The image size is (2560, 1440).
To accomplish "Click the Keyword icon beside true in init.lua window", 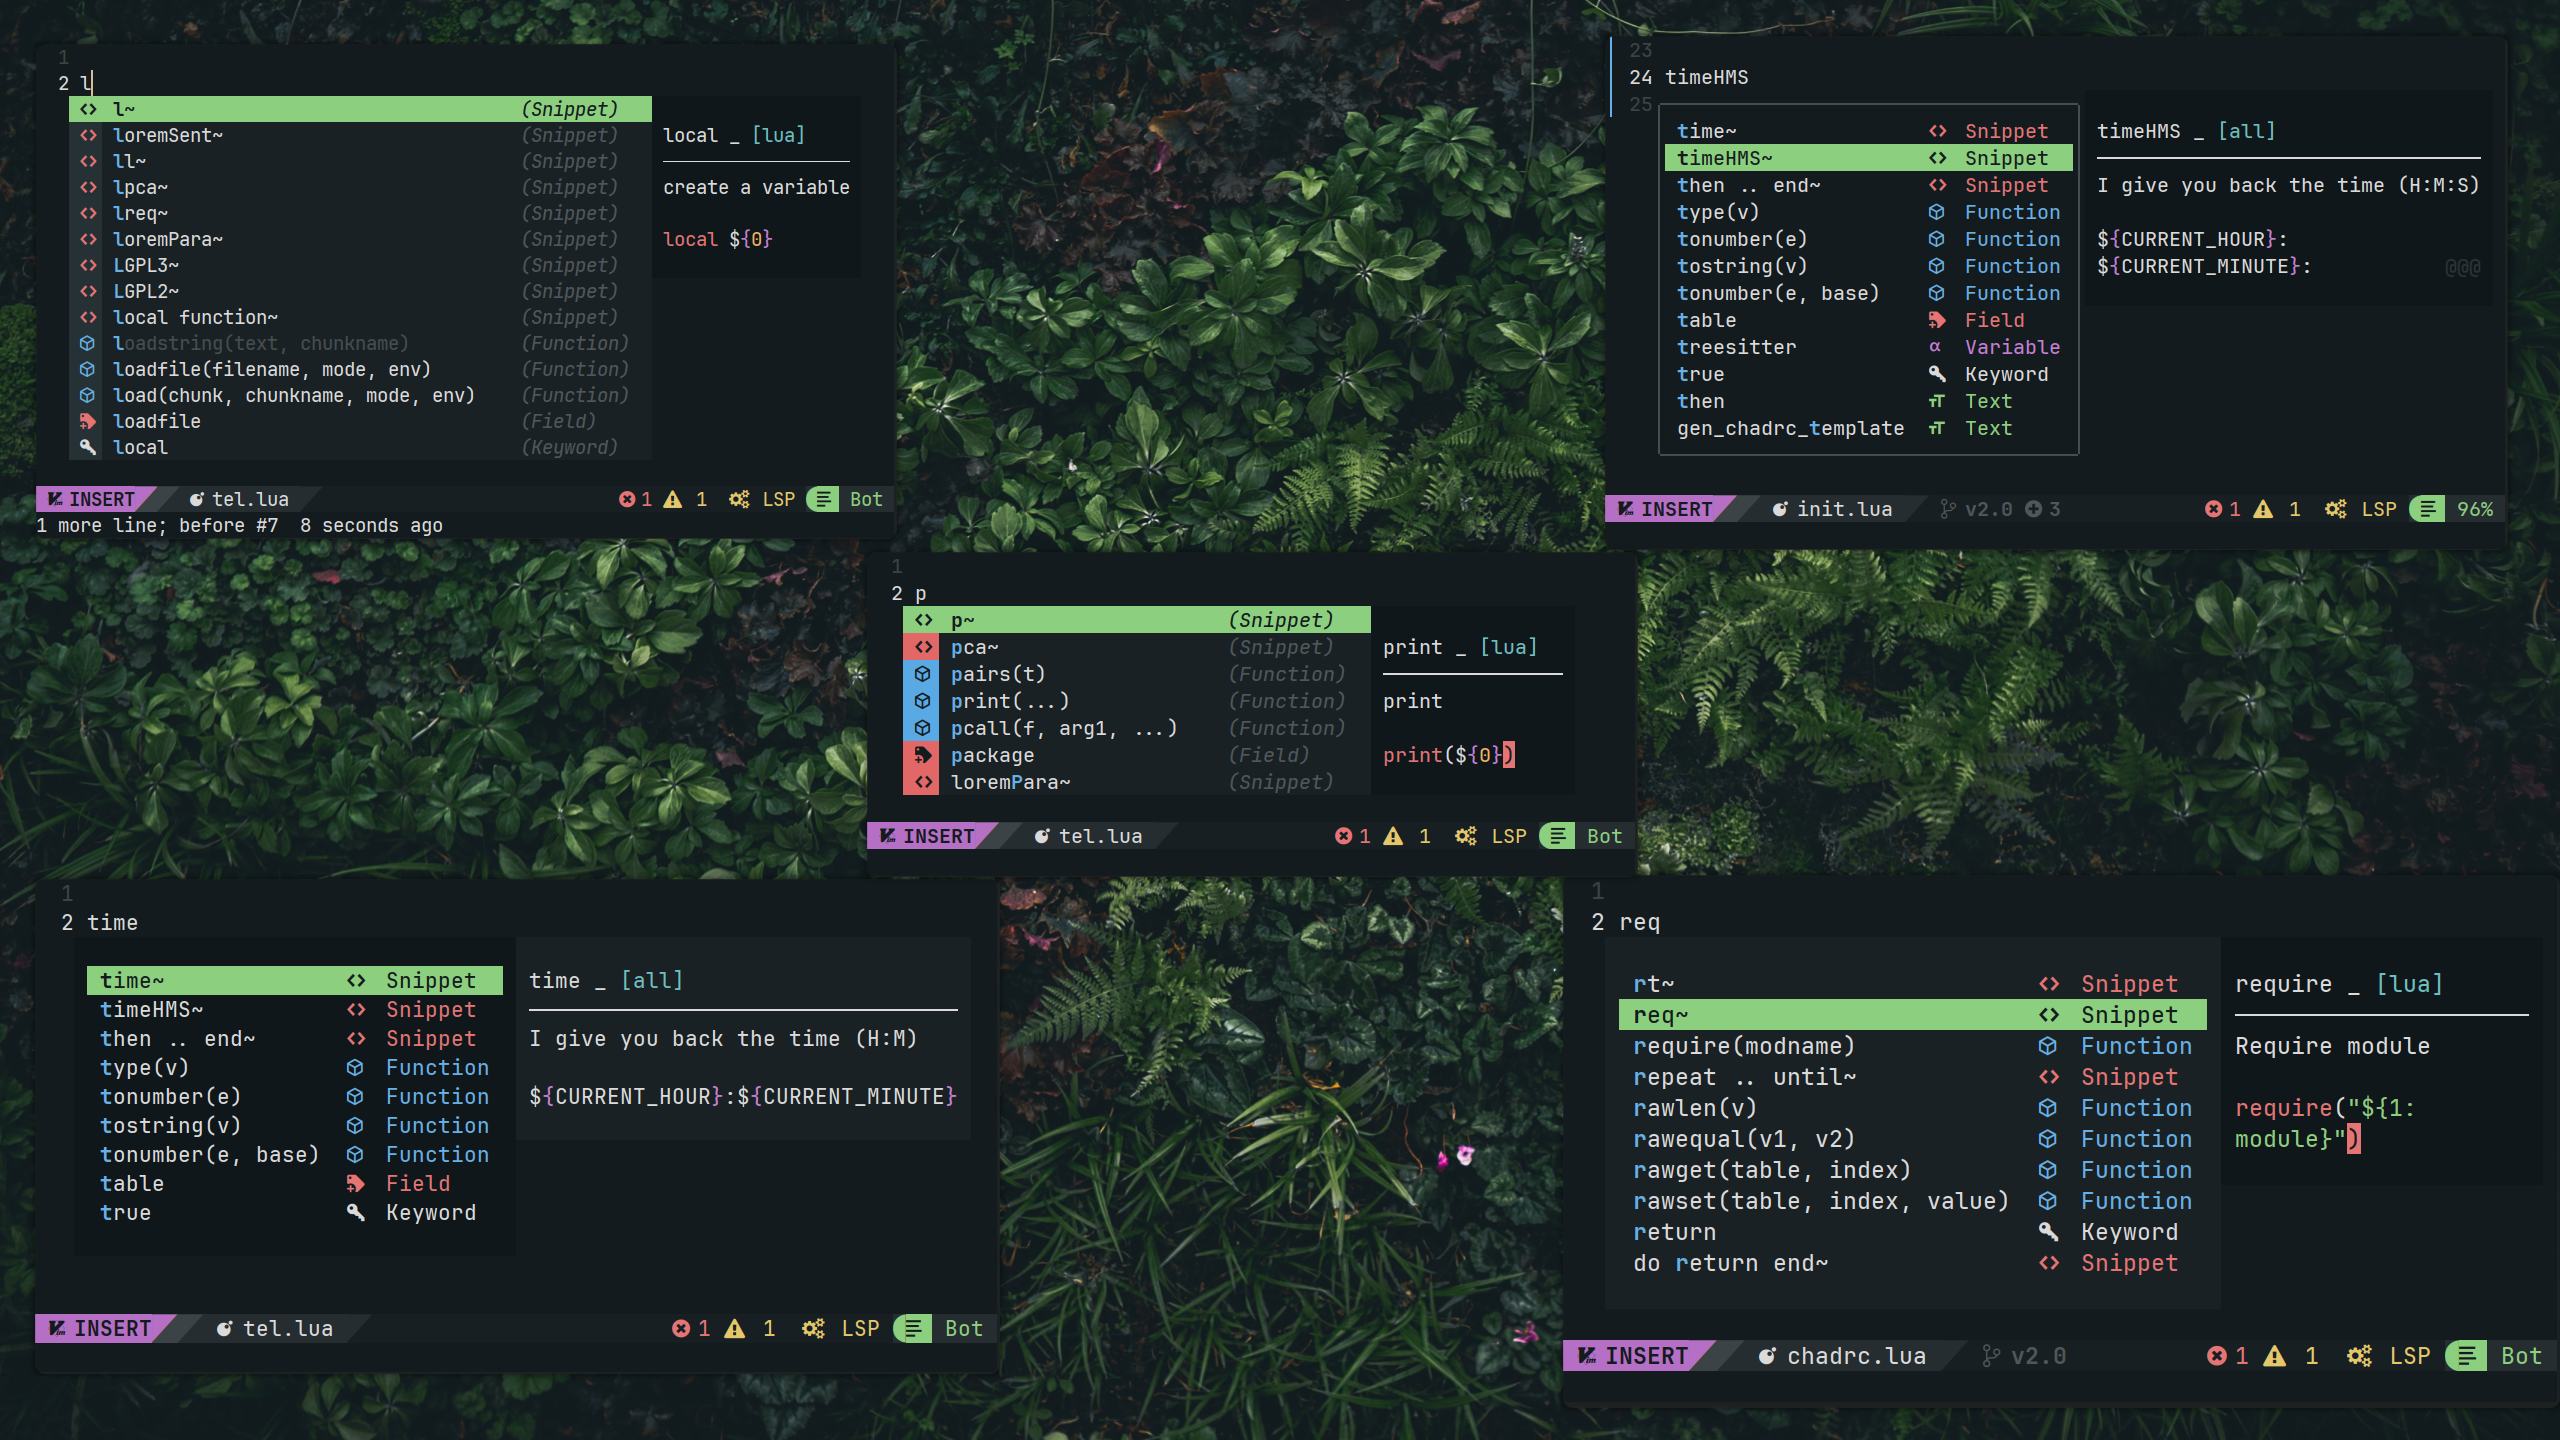I will tap(1937, 374).
